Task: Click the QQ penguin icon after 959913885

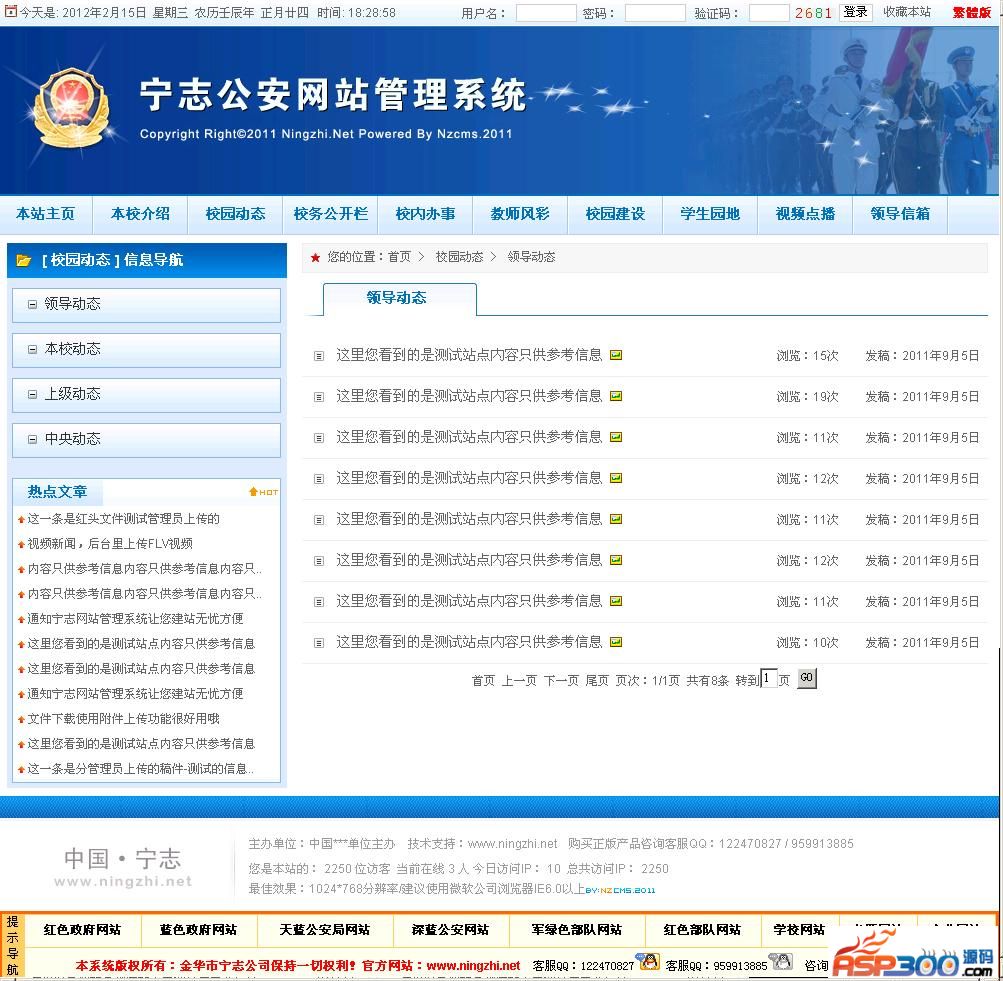Action: point(781,962)
